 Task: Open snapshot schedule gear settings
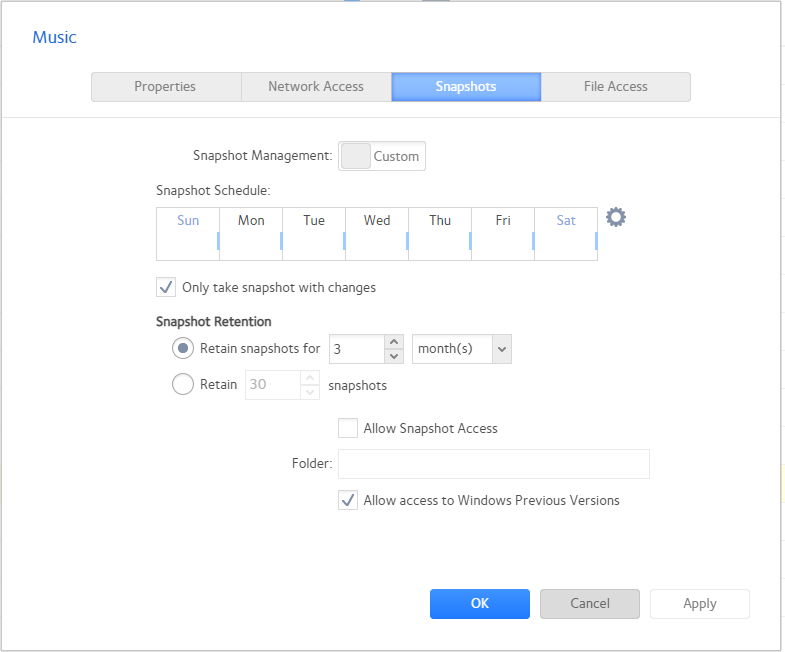pos(616,217)
